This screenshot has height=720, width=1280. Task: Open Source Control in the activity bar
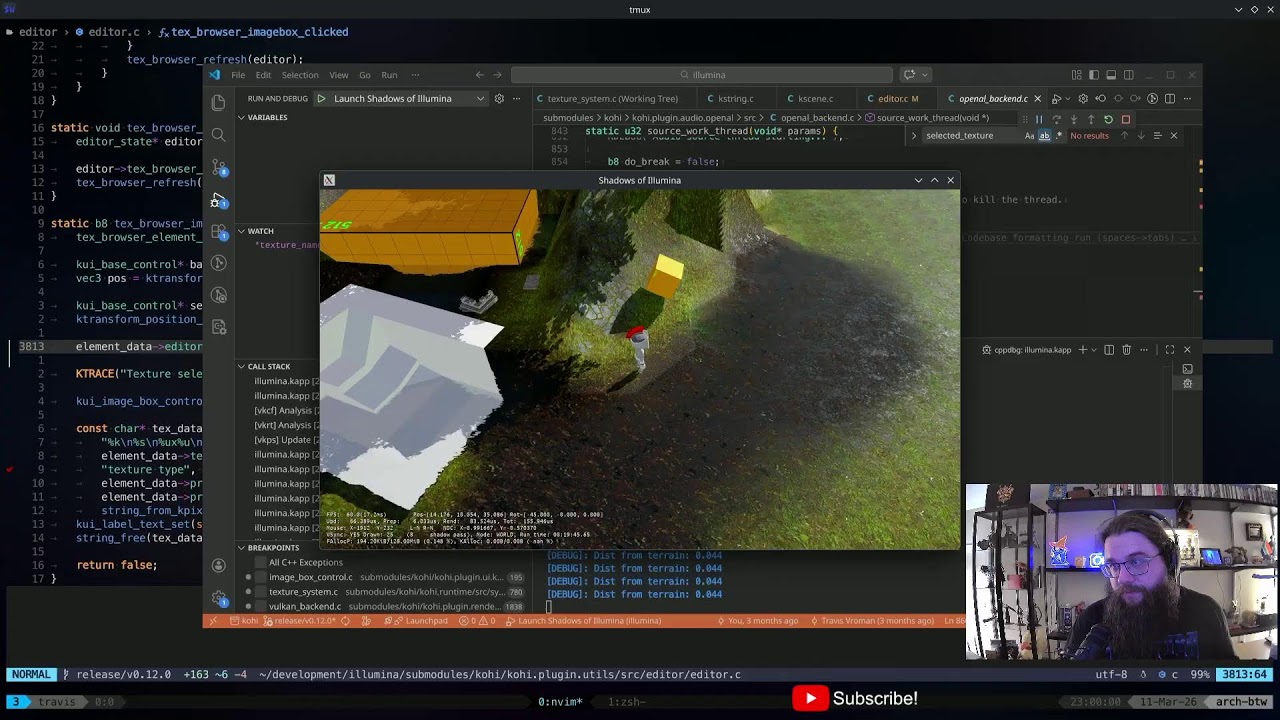[219, 168]
